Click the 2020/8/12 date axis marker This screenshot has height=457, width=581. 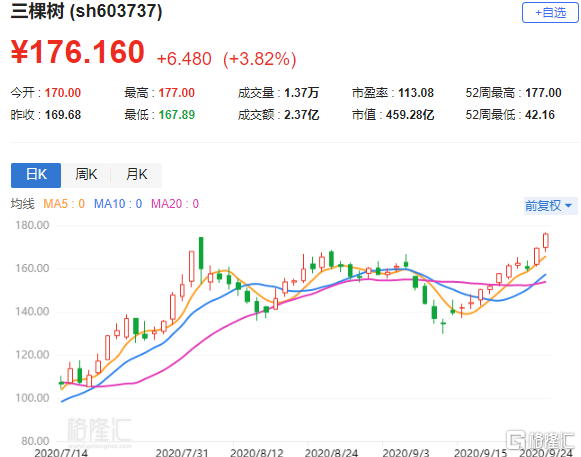(x=256, y=453)
